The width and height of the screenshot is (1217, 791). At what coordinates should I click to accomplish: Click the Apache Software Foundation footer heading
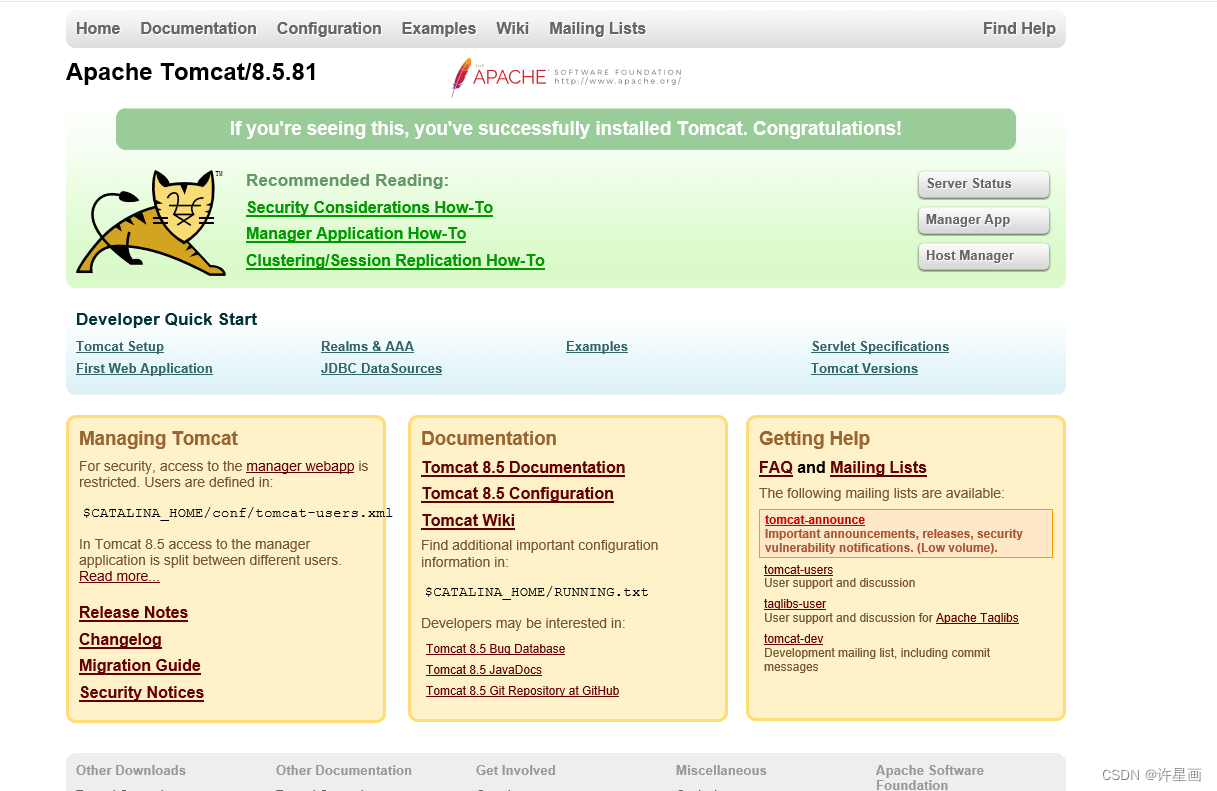[x=930, y=777]
